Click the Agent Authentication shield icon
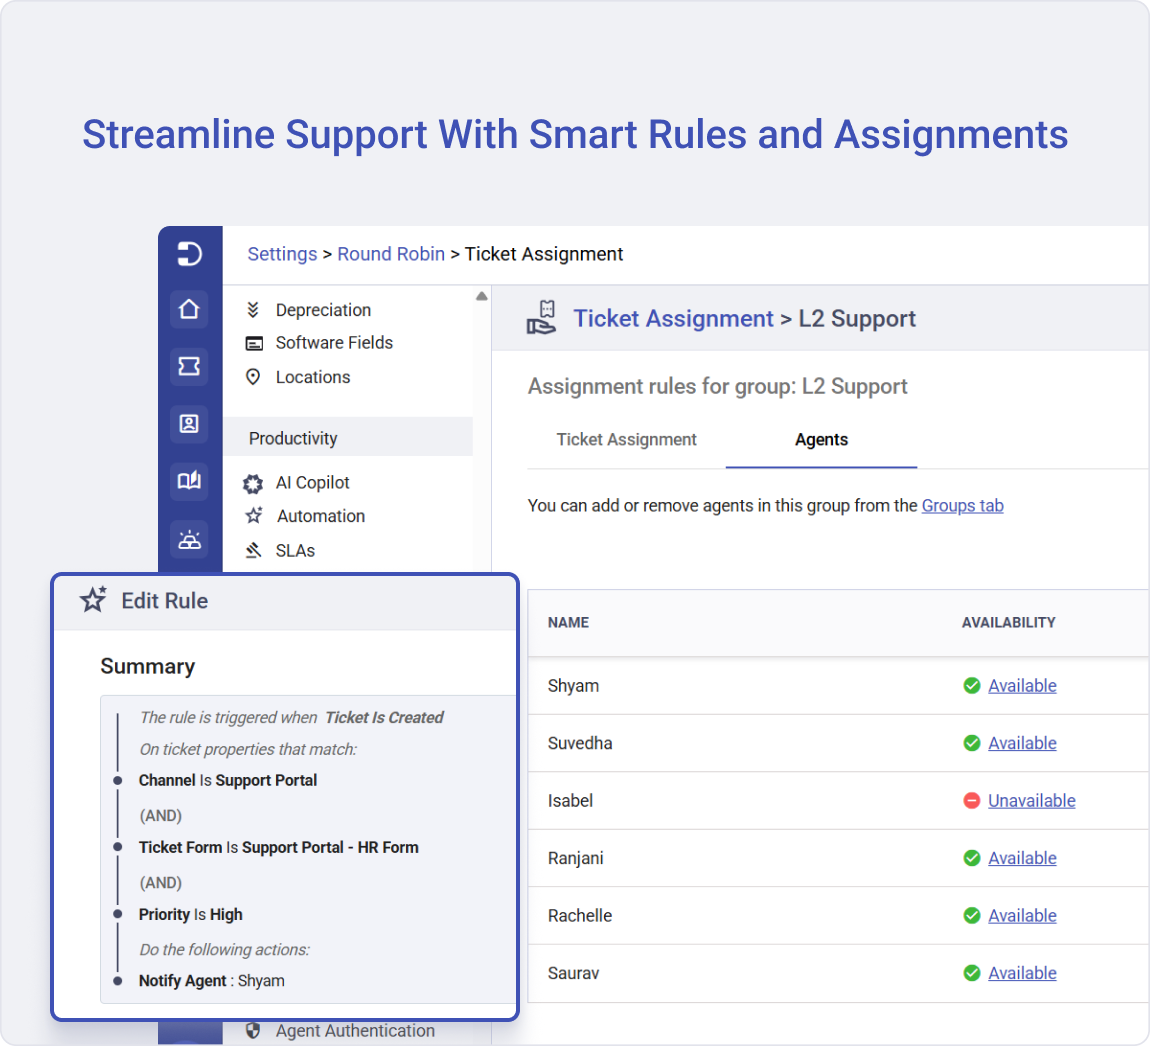 (x=253, y=1031)
